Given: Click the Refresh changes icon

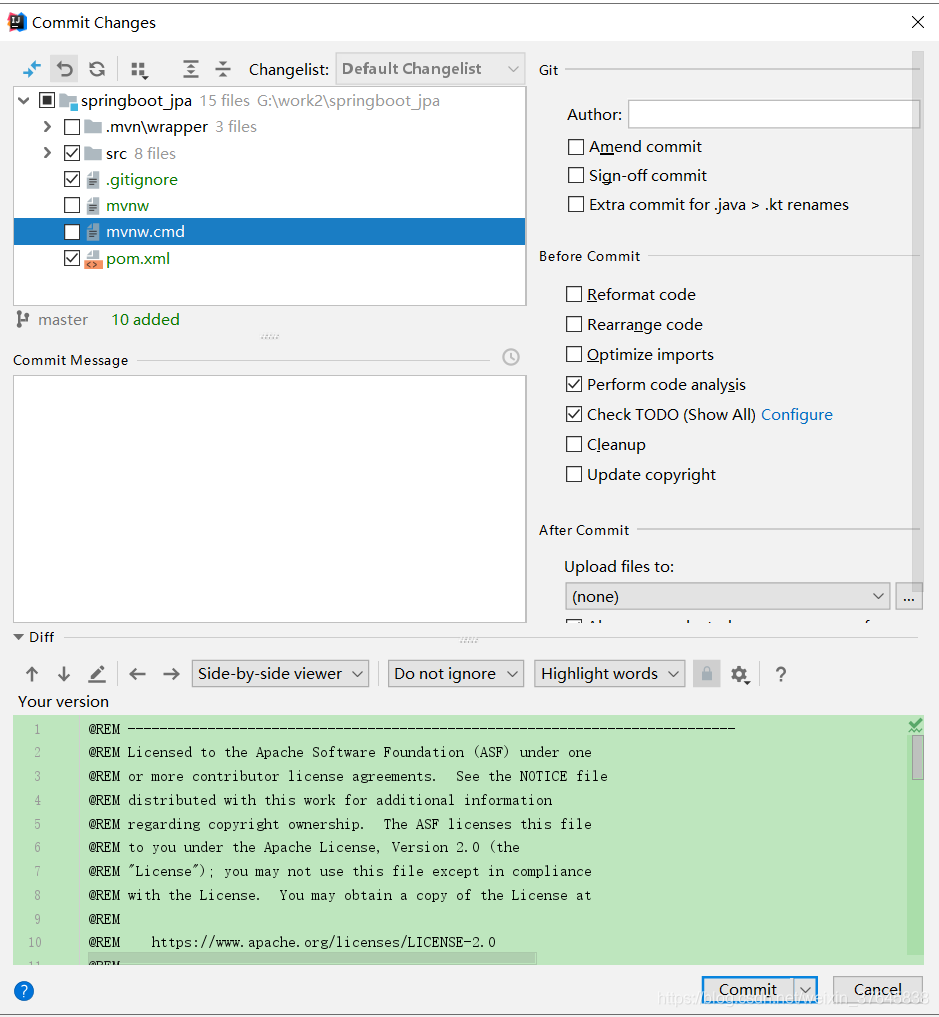Looking at the screenshot, I should pos(97,69).
